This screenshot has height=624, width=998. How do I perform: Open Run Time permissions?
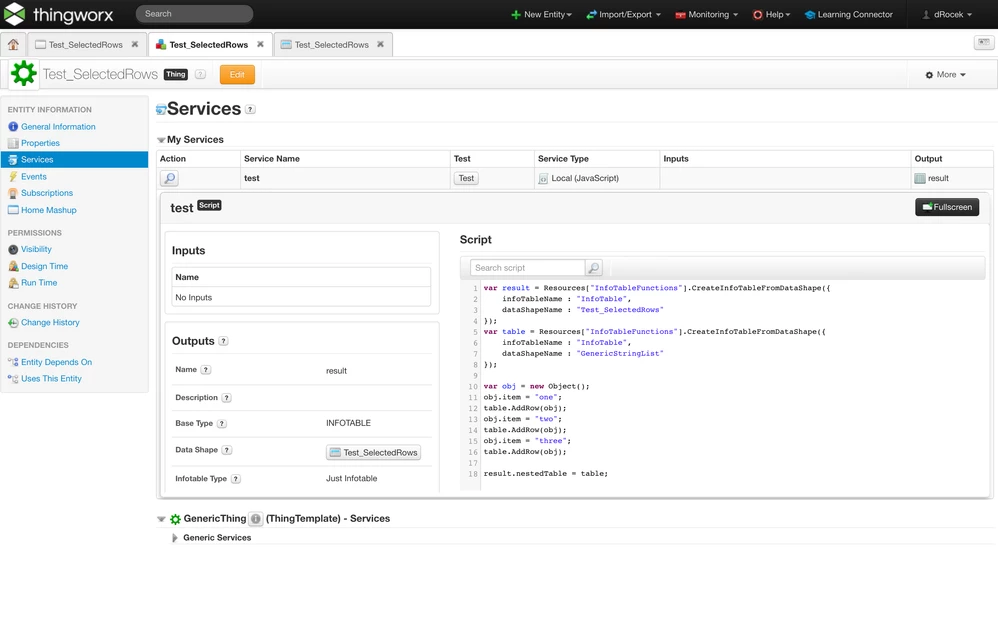pyautogui.click(x=39, y=283)
